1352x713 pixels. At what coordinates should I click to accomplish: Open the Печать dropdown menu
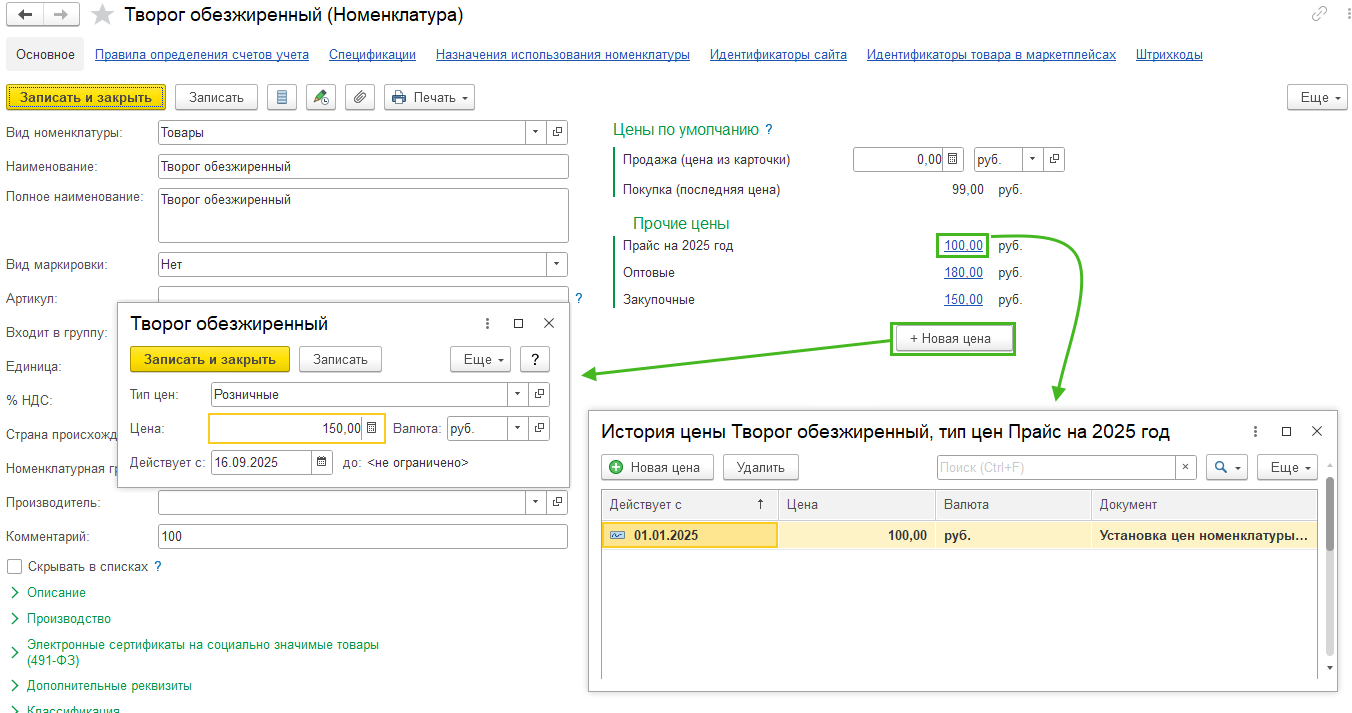pyautogui.click(x=429, y=97)
